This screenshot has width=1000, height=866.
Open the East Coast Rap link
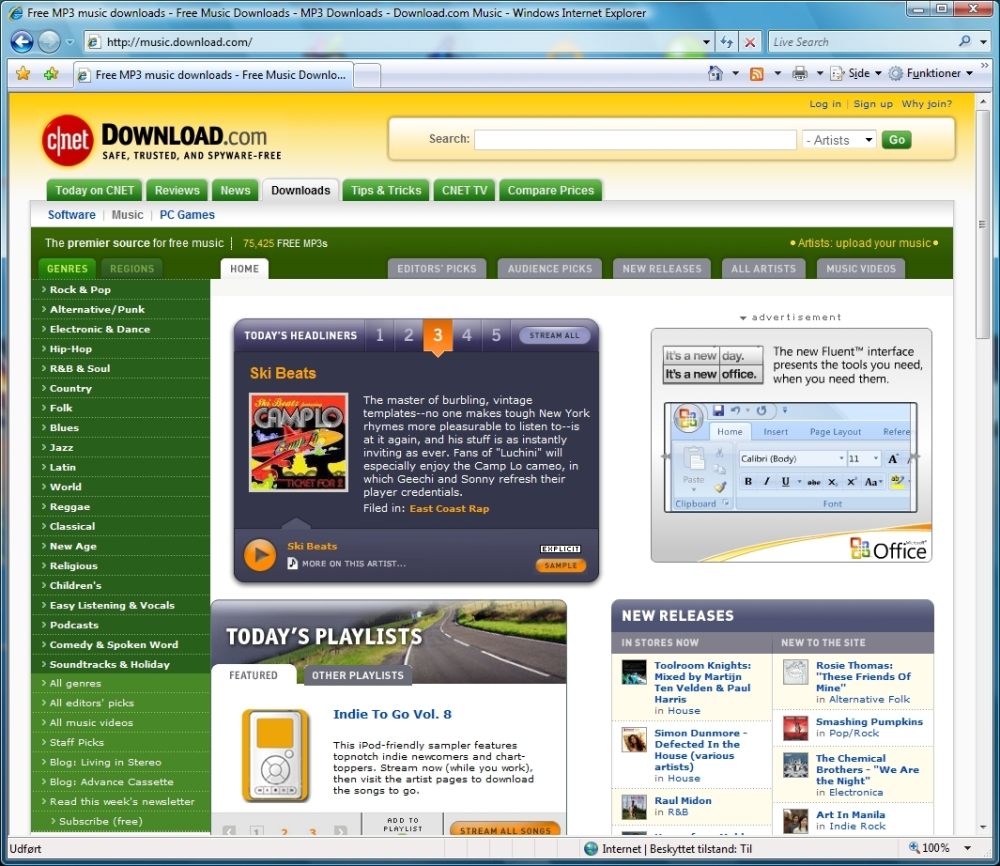point(449,508)
